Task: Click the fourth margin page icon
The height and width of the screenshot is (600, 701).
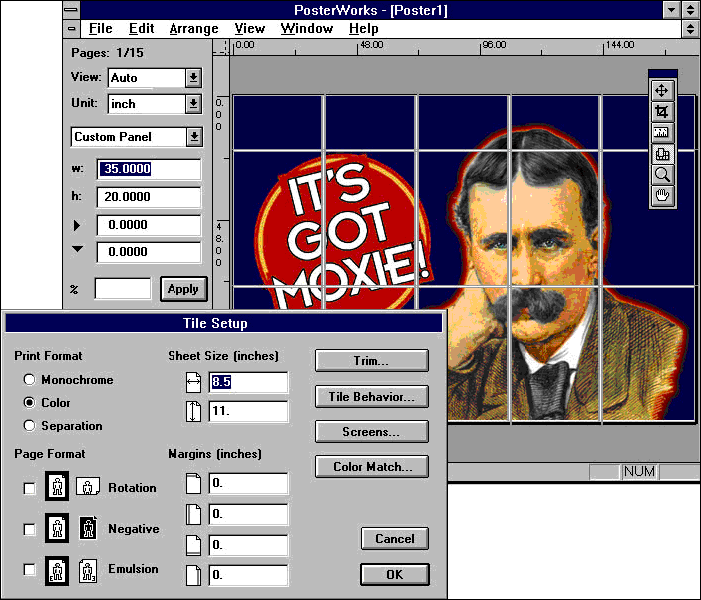Action: click(193, 575)
